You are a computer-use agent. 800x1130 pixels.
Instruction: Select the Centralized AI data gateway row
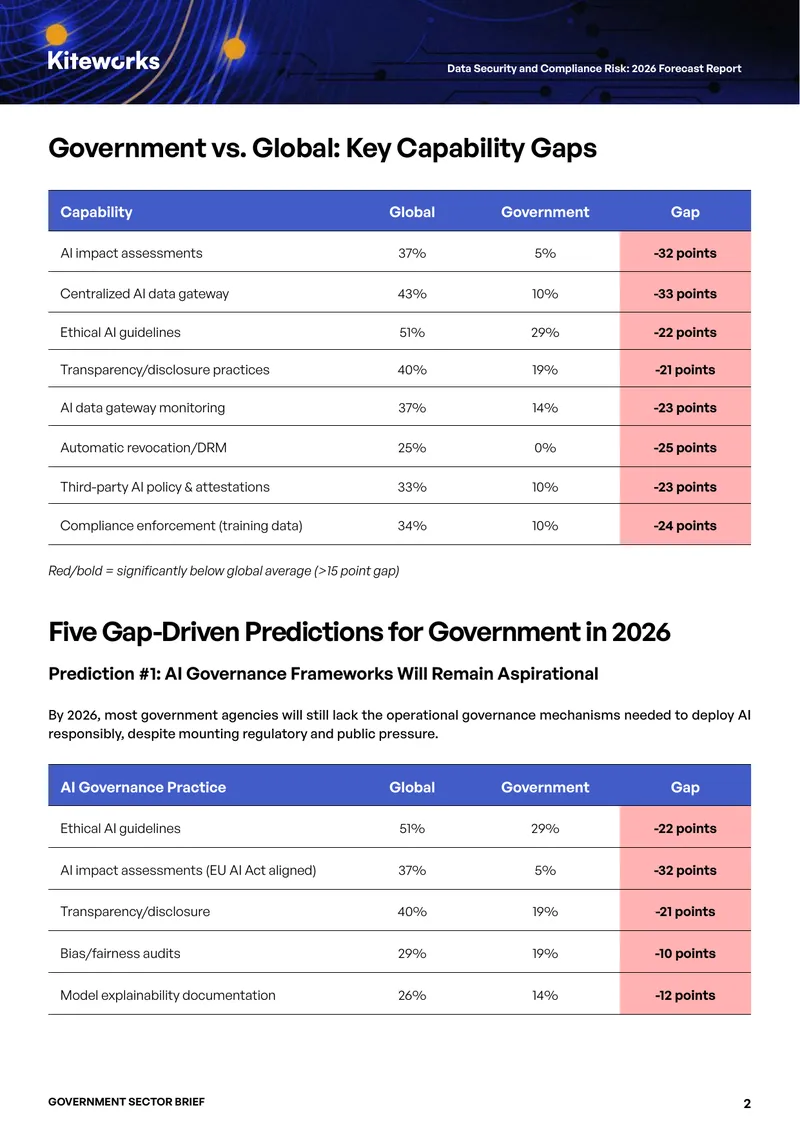(399, 293)
